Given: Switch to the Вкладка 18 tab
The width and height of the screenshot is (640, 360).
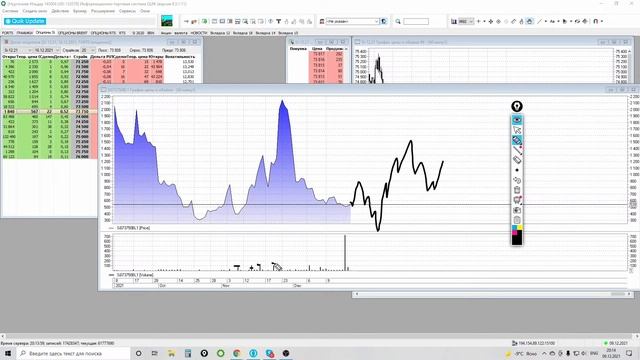Looking at the screenshot, I should coord(243,33).
